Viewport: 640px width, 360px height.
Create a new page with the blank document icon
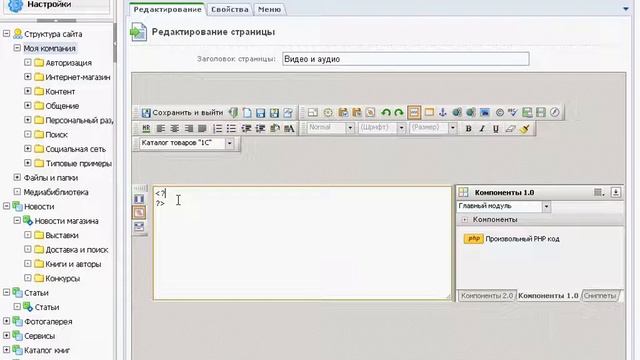coord(247,112)
